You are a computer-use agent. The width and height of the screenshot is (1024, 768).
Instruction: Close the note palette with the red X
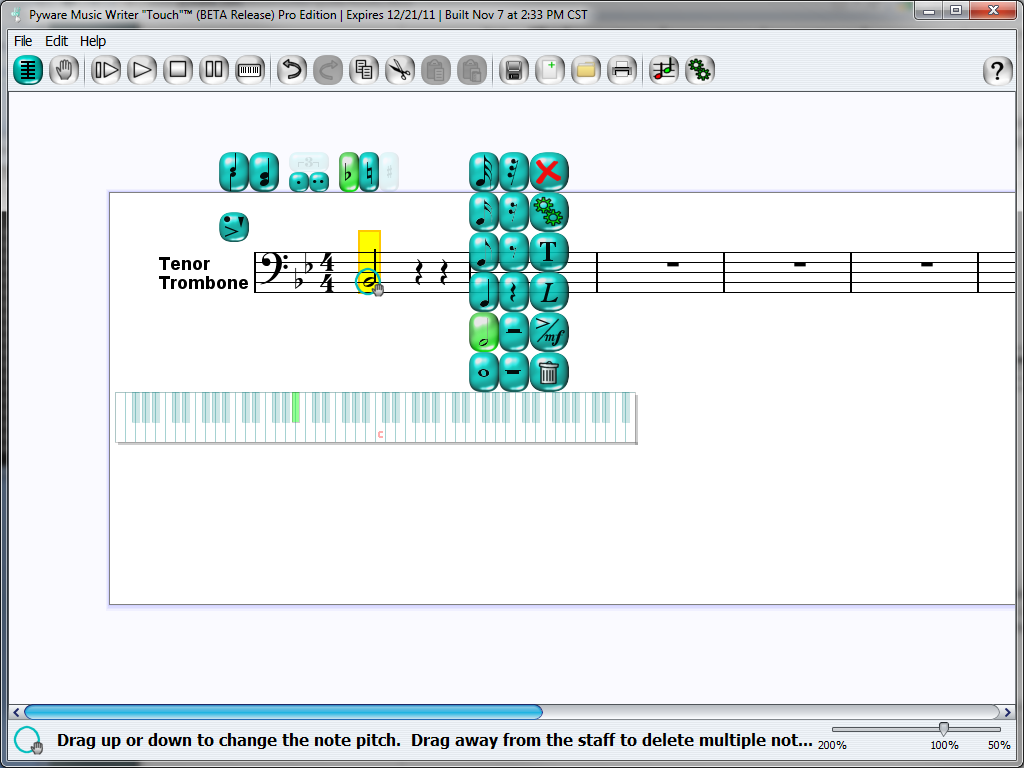point(548,172)
